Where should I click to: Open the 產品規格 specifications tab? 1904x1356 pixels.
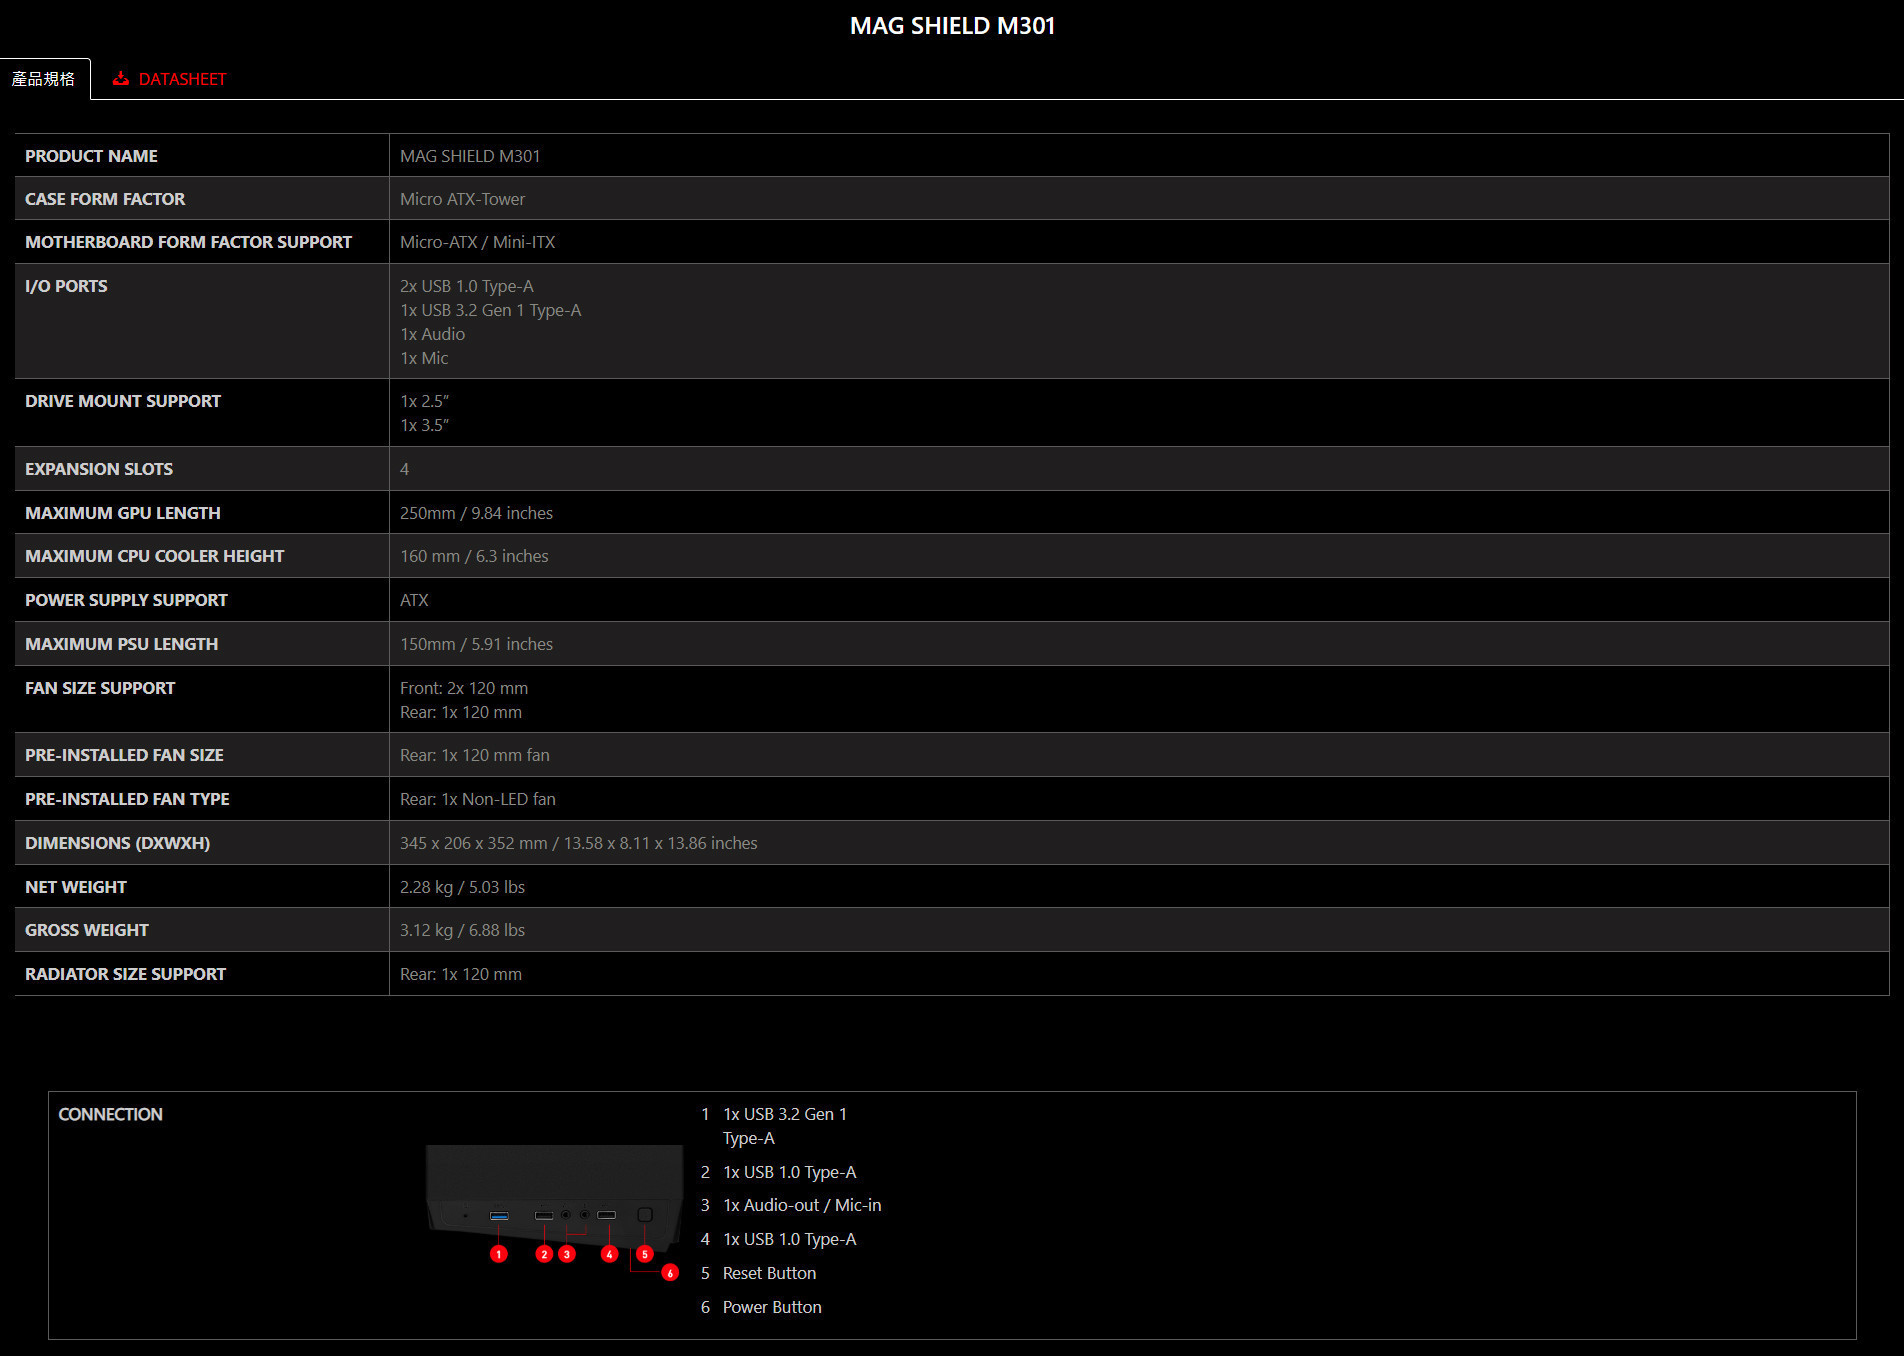pyautogui.click(x=44, y=79)
